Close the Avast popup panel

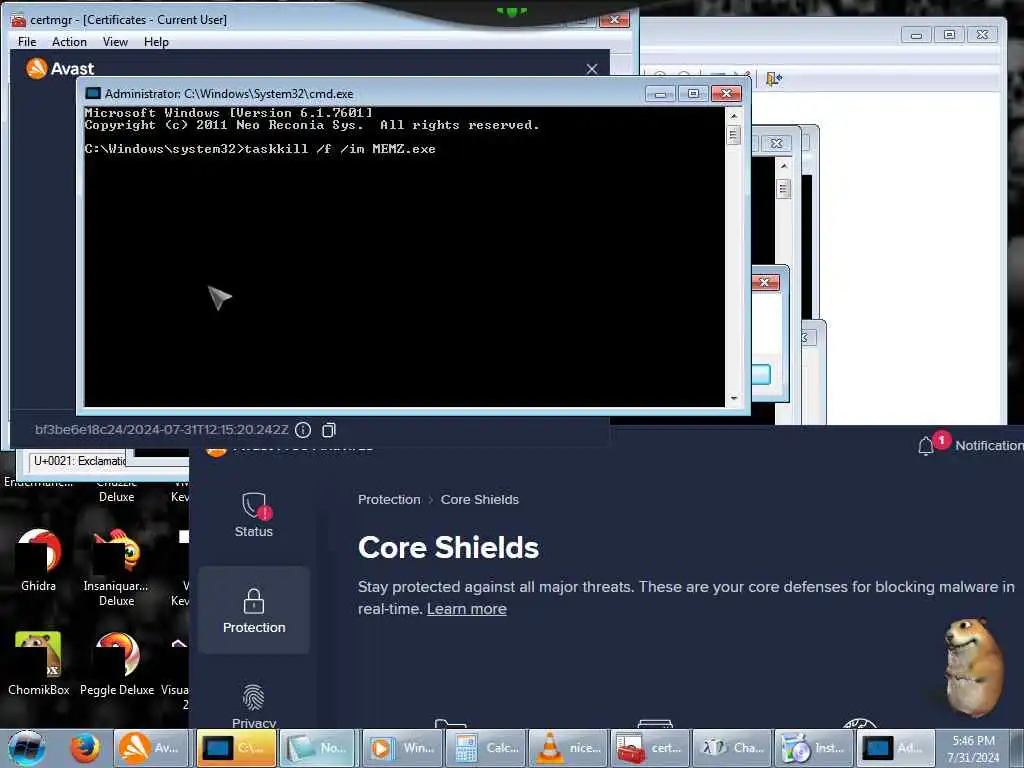pyautogui.click(x=592, y=69)
